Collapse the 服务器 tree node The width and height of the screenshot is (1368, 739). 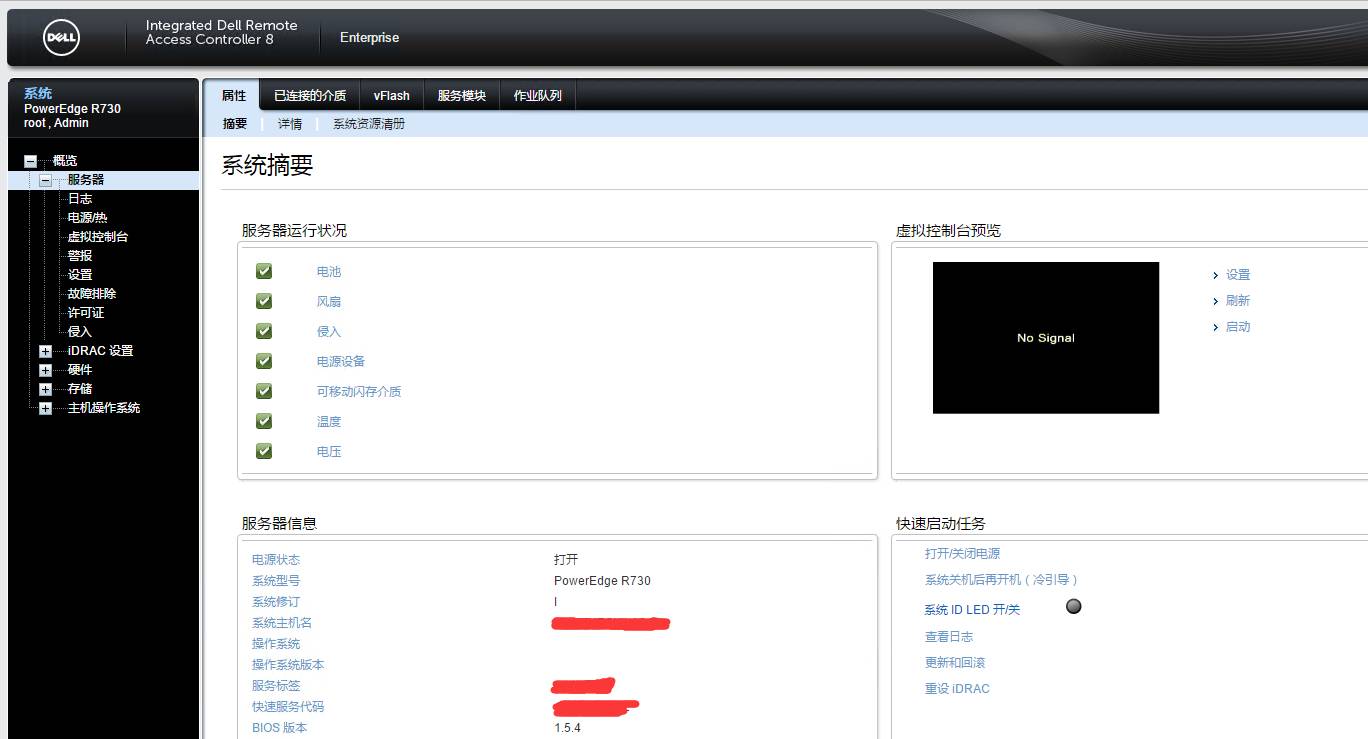45,180
